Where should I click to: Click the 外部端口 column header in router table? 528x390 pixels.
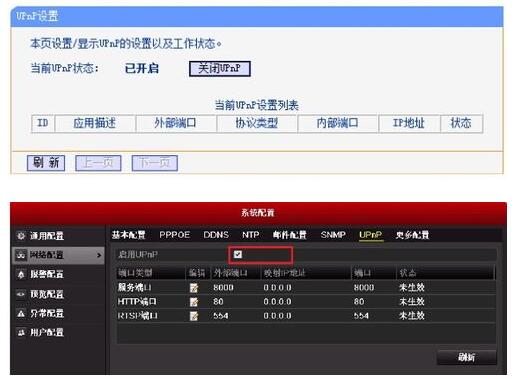(175, 123)
